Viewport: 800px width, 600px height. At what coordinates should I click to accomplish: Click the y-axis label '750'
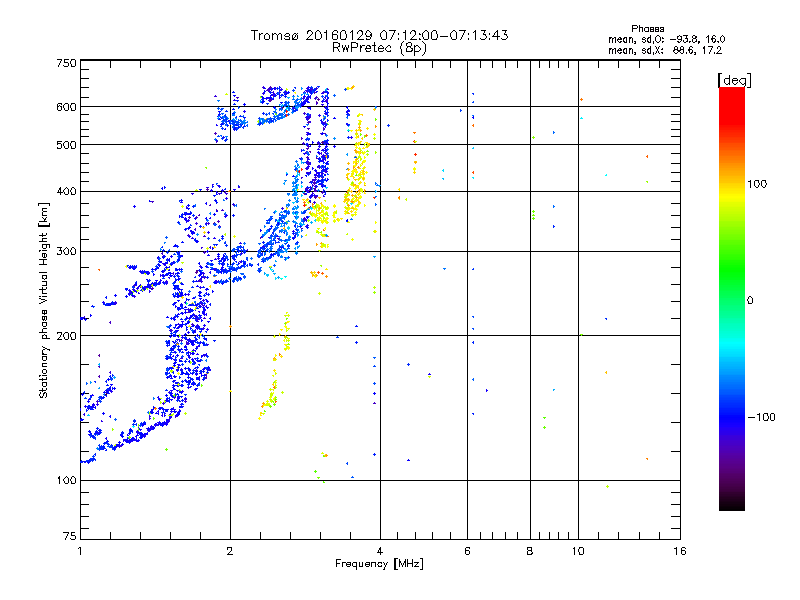66,63
